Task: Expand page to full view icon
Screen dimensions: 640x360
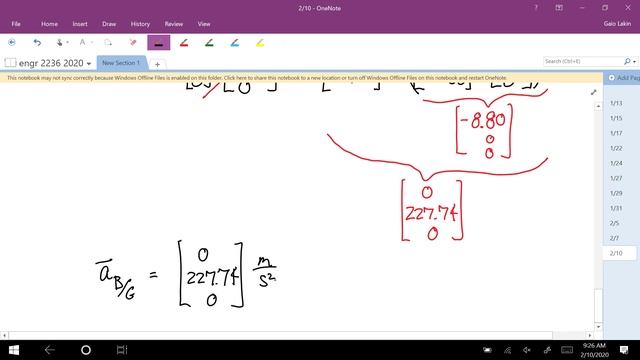Action: coord(593,93)
